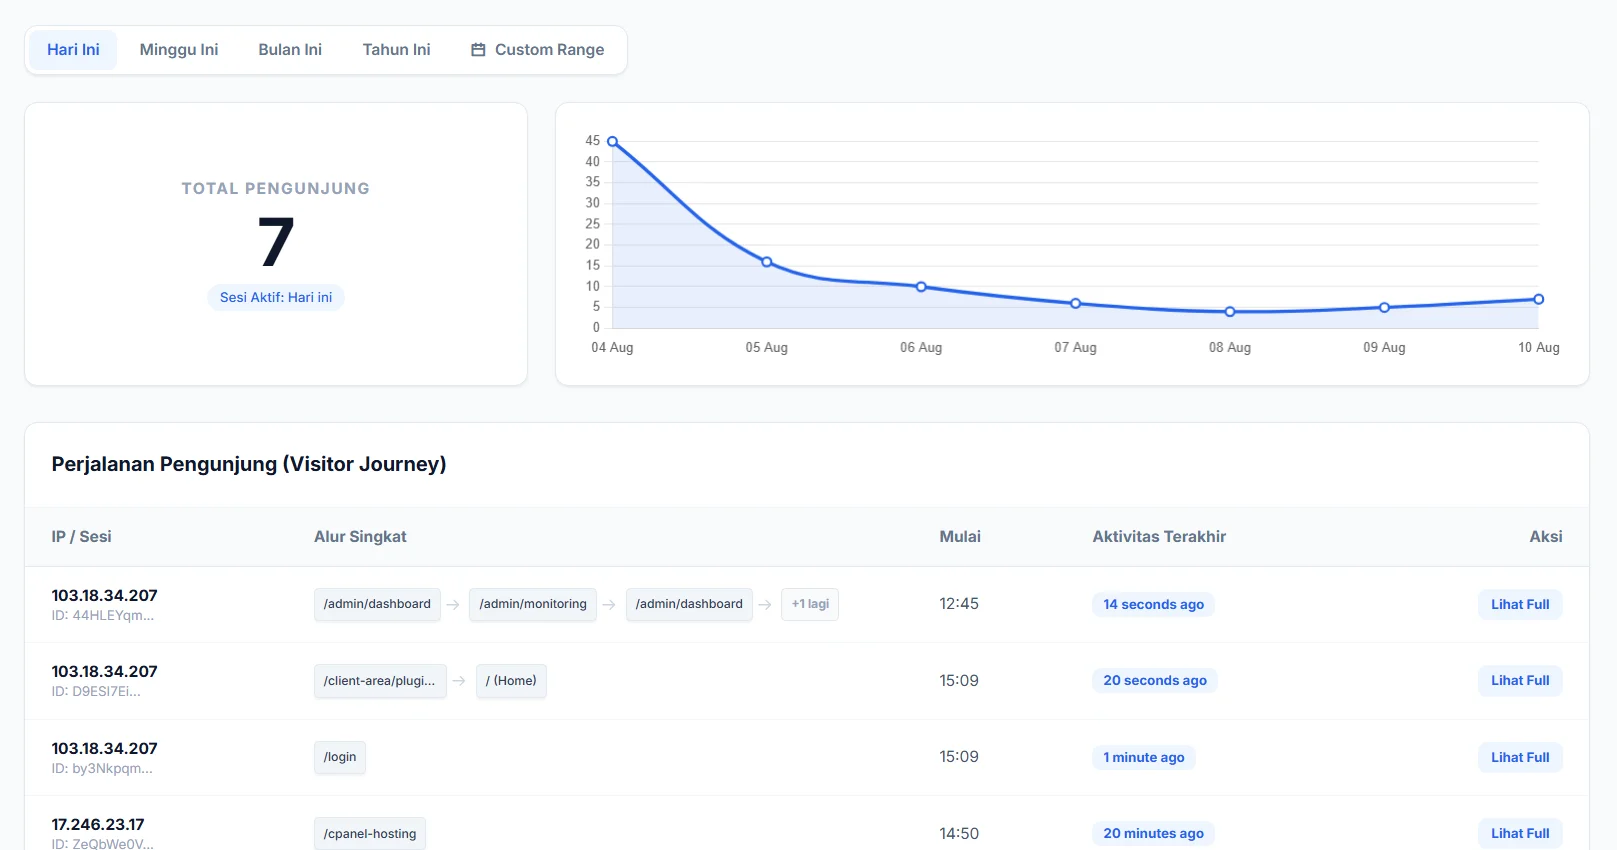
Task: Open Lihat Full for session by3Nkpqm
Action: (x=1520, y=757)
